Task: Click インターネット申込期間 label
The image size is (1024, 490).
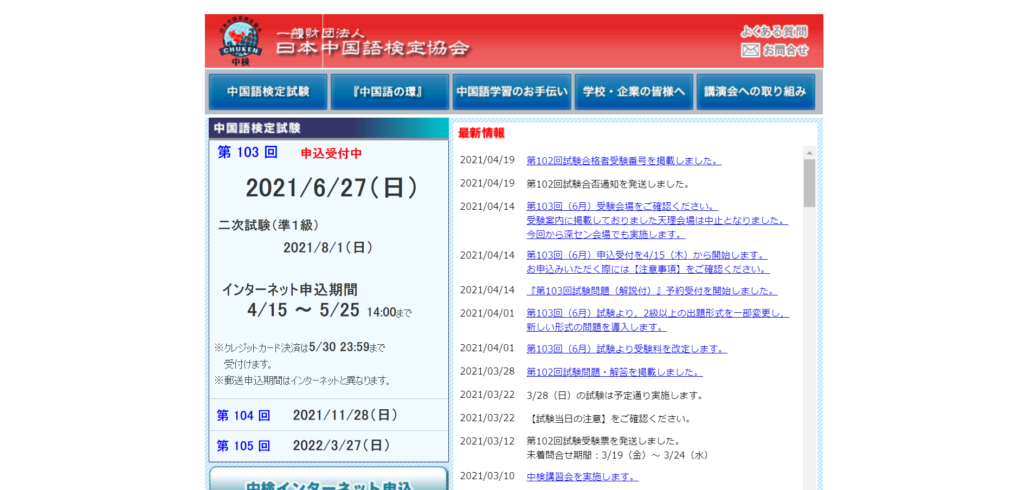Action: pos(289,289)
